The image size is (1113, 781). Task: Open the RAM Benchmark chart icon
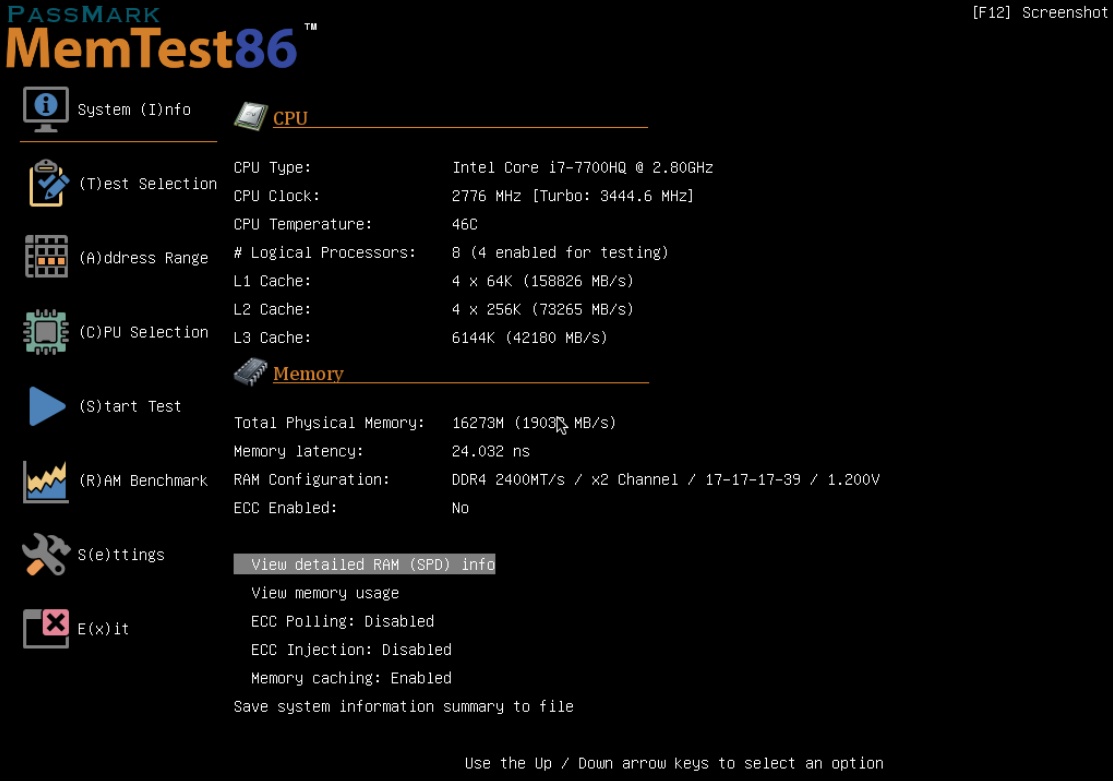click(46, 481)
